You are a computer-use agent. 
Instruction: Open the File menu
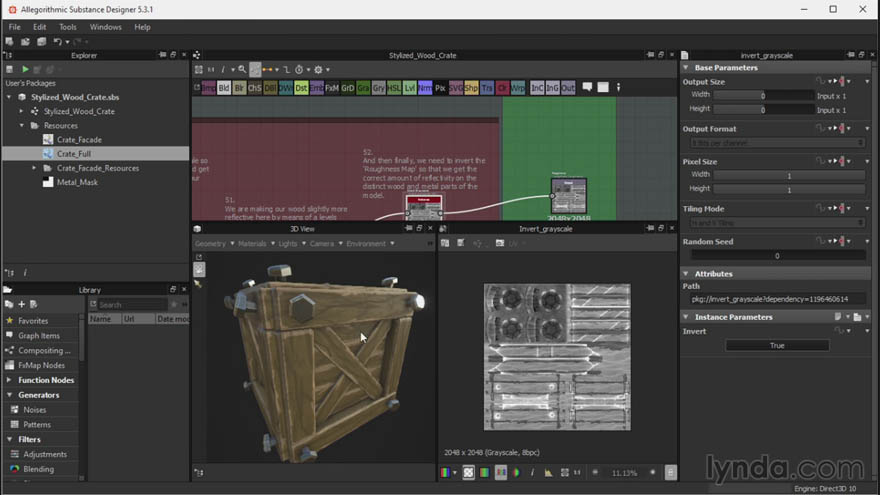[x=15, y=27]
